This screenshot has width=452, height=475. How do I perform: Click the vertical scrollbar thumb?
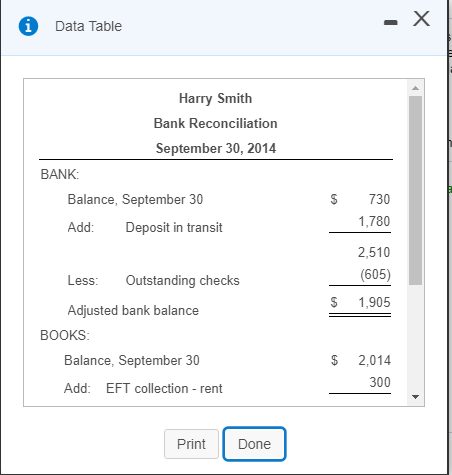point(415,190)
